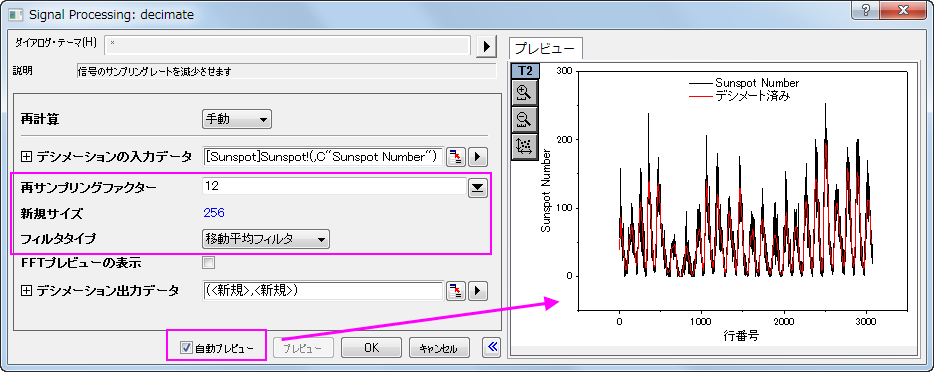Open the 再計算 dropdown set to 手動
Image resolution: width=934 pixels, height=372 pixels.
[237, 120]
